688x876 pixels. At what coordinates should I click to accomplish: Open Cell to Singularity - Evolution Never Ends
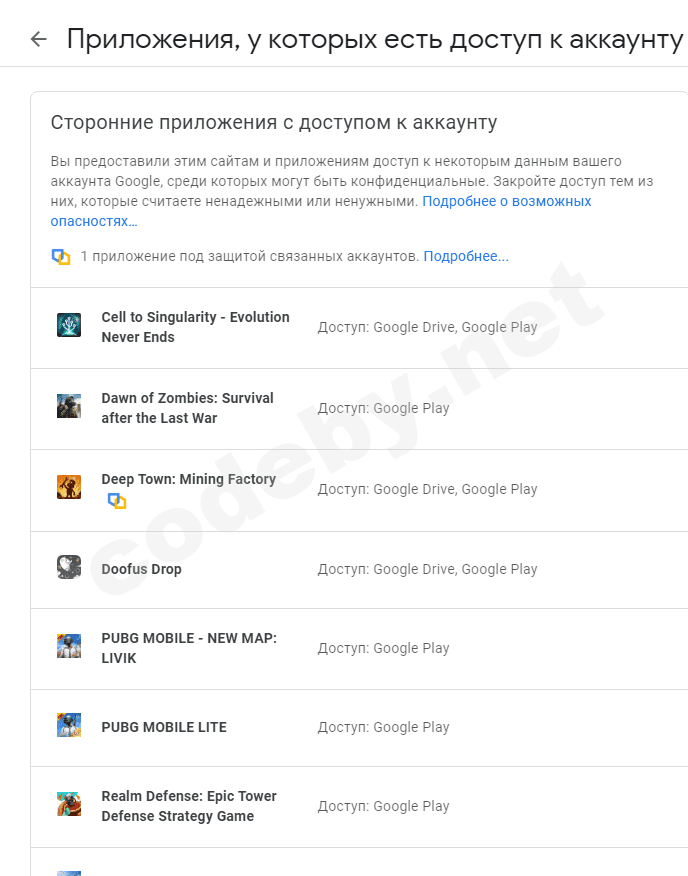[195, 327]
